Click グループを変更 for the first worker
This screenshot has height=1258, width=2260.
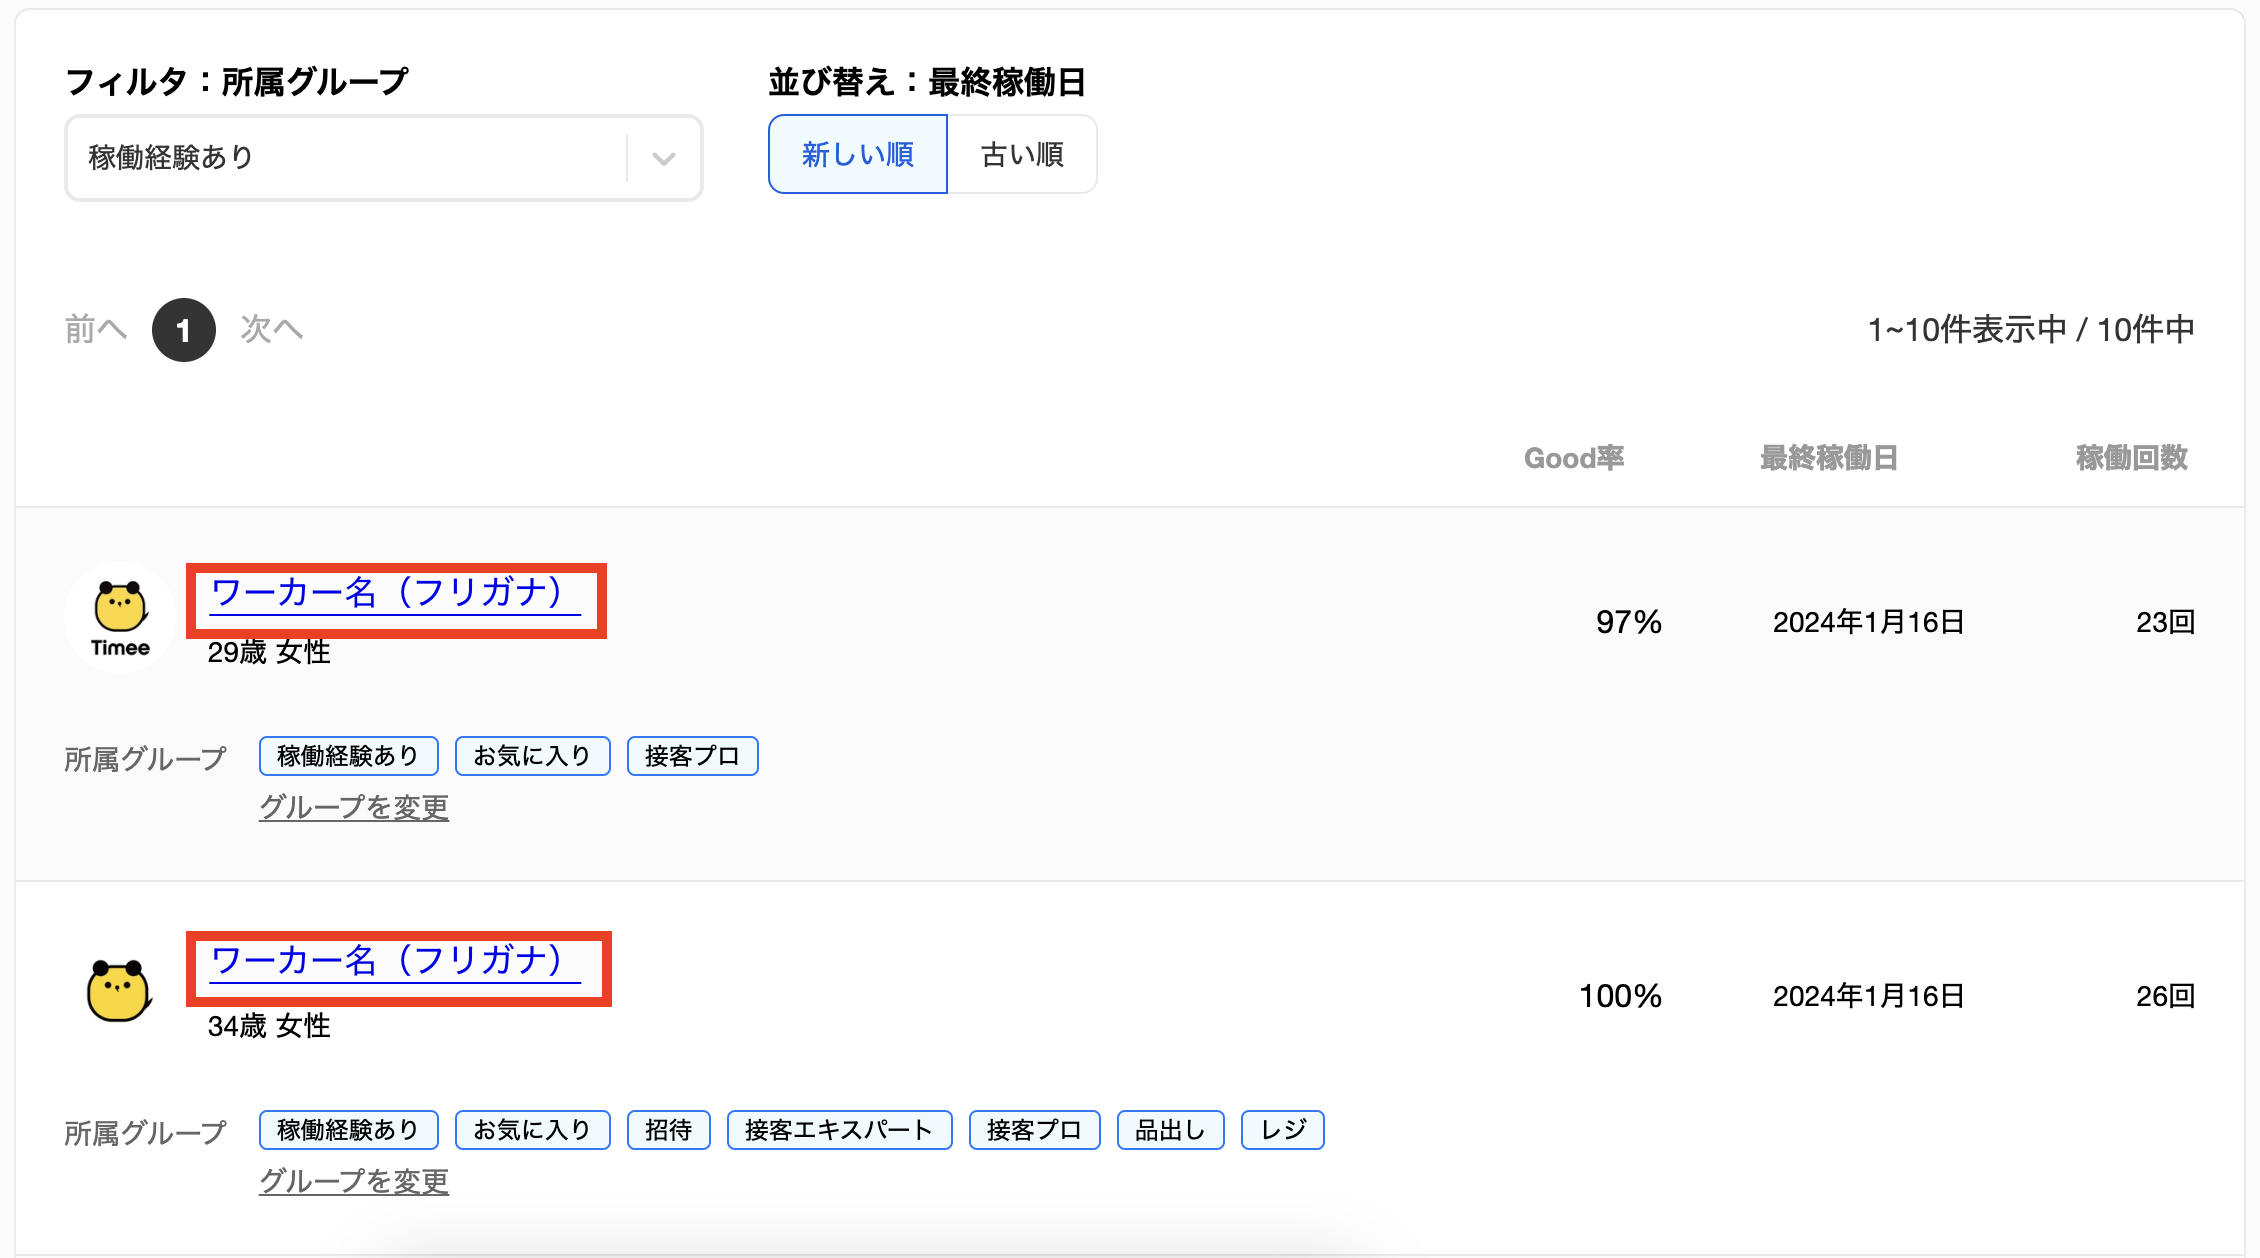point(354,807)
